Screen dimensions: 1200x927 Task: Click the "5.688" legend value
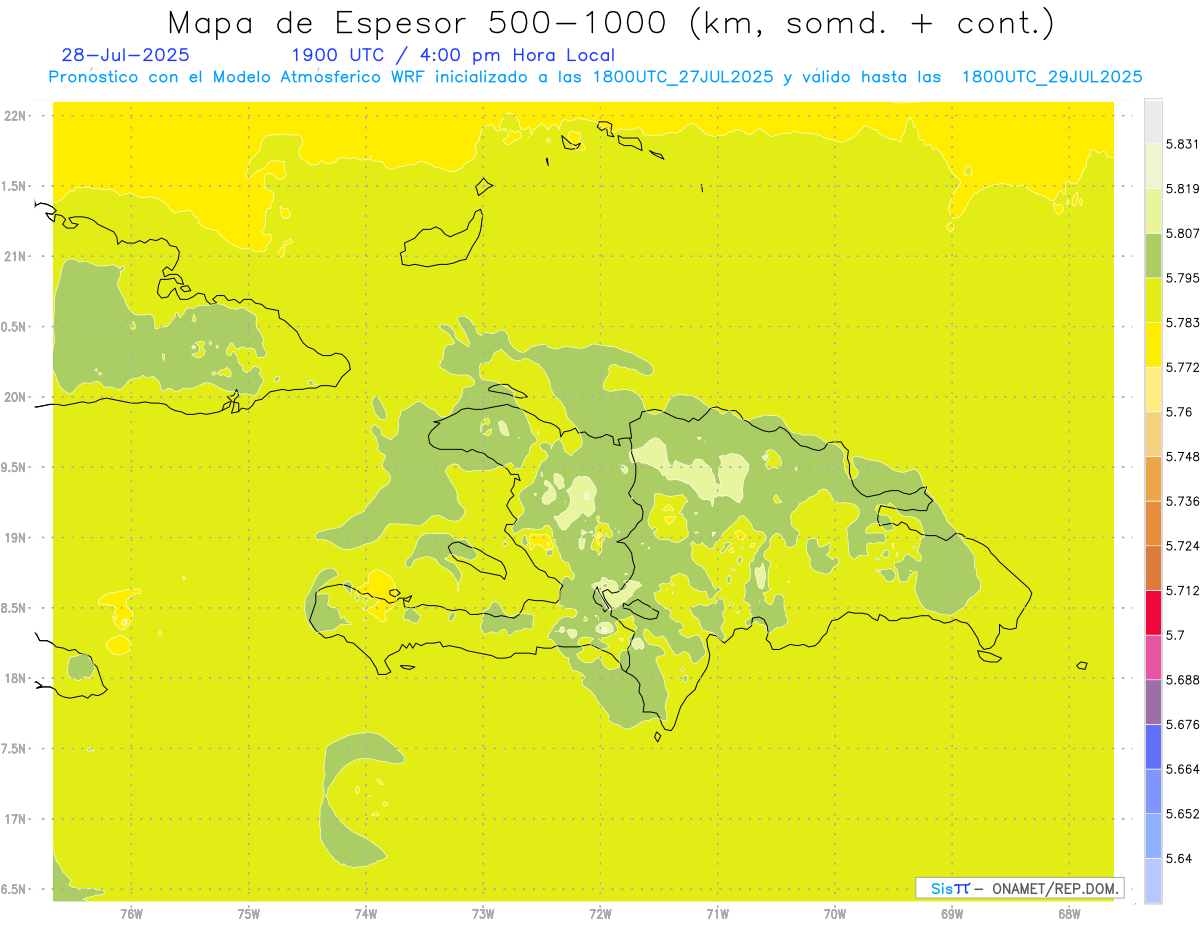point(1182,680)
